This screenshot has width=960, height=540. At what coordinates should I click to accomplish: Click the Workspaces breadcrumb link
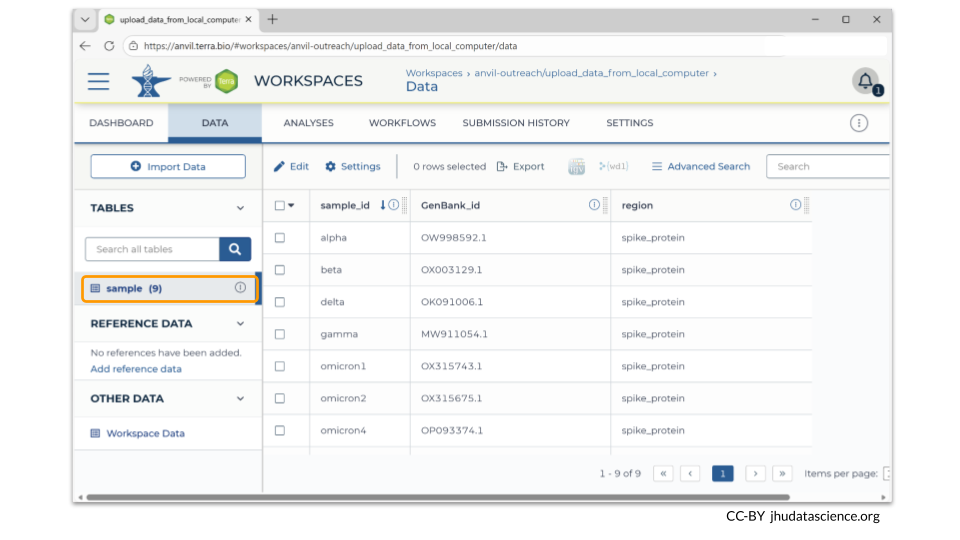(x=434, y=73)
